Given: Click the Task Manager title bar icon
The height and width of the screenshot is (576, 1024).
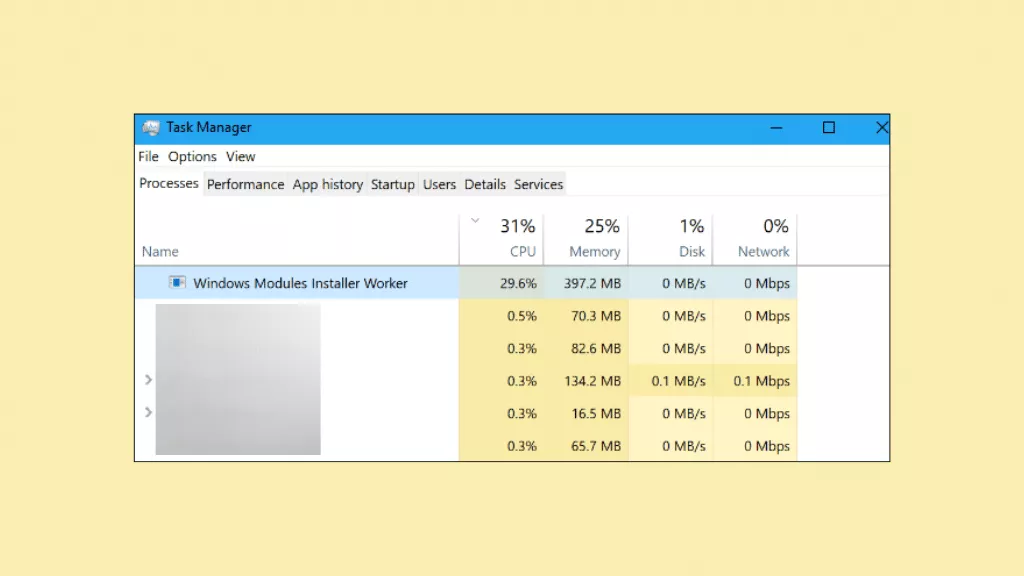Looking at the screenshot, I should [151, 128].
